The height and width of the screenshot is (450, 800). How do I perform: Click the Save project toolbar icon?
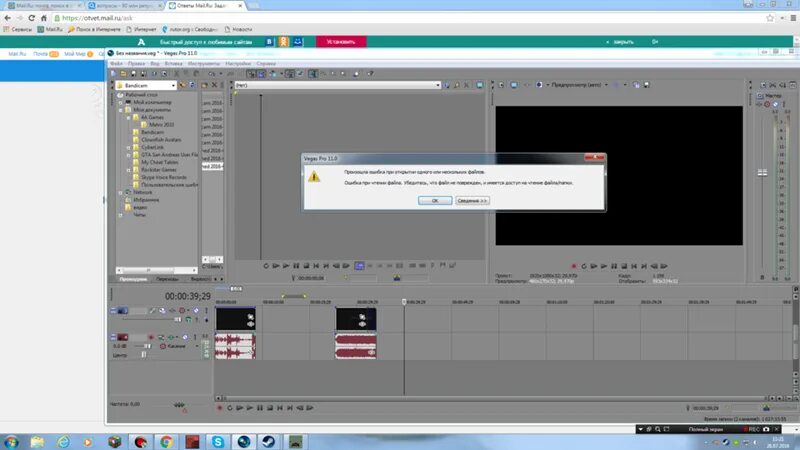(134, 74)
